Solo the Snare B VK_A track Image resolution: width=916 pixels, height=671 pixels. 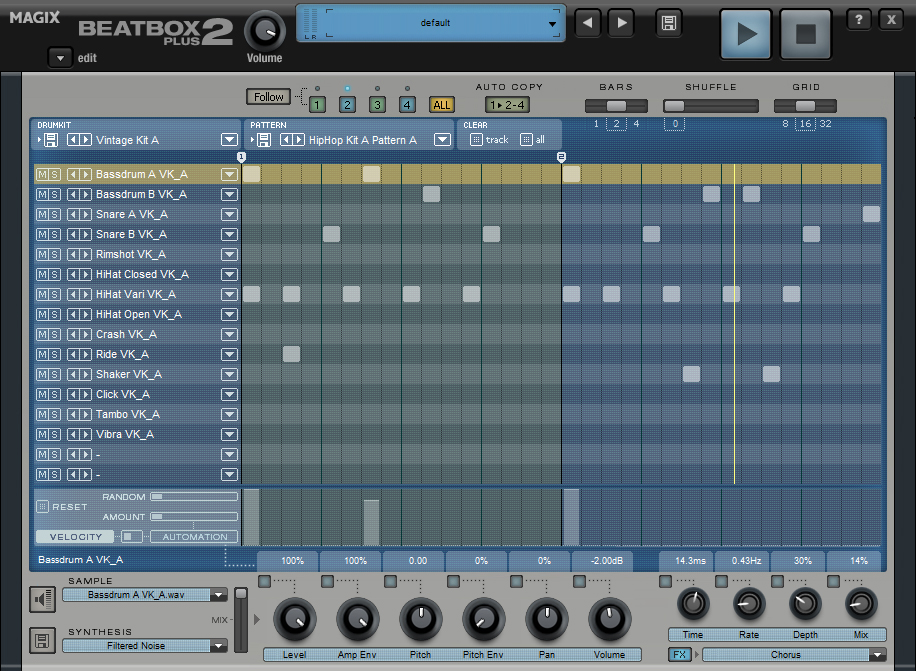click(54, 235)
